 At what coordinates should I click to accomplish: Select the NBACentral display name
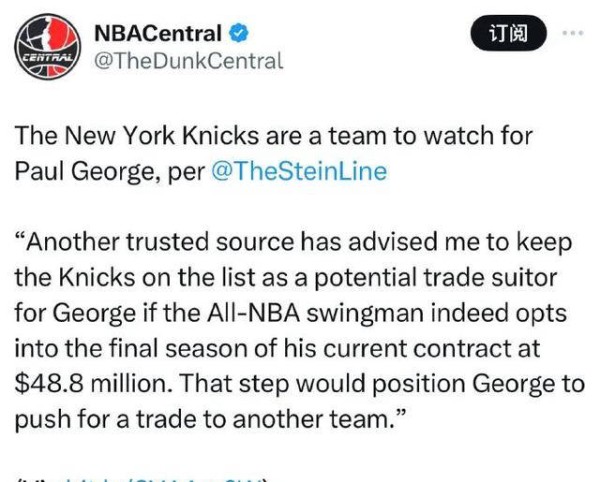coord(157,34)
